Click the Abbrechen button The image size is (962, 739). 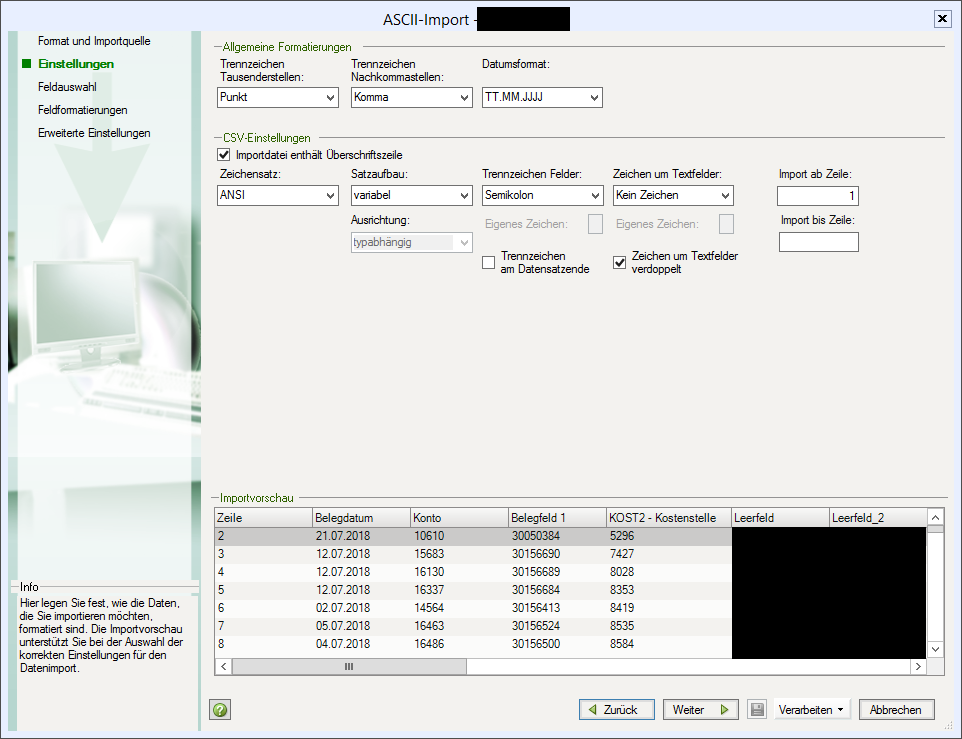coord(896,710)
